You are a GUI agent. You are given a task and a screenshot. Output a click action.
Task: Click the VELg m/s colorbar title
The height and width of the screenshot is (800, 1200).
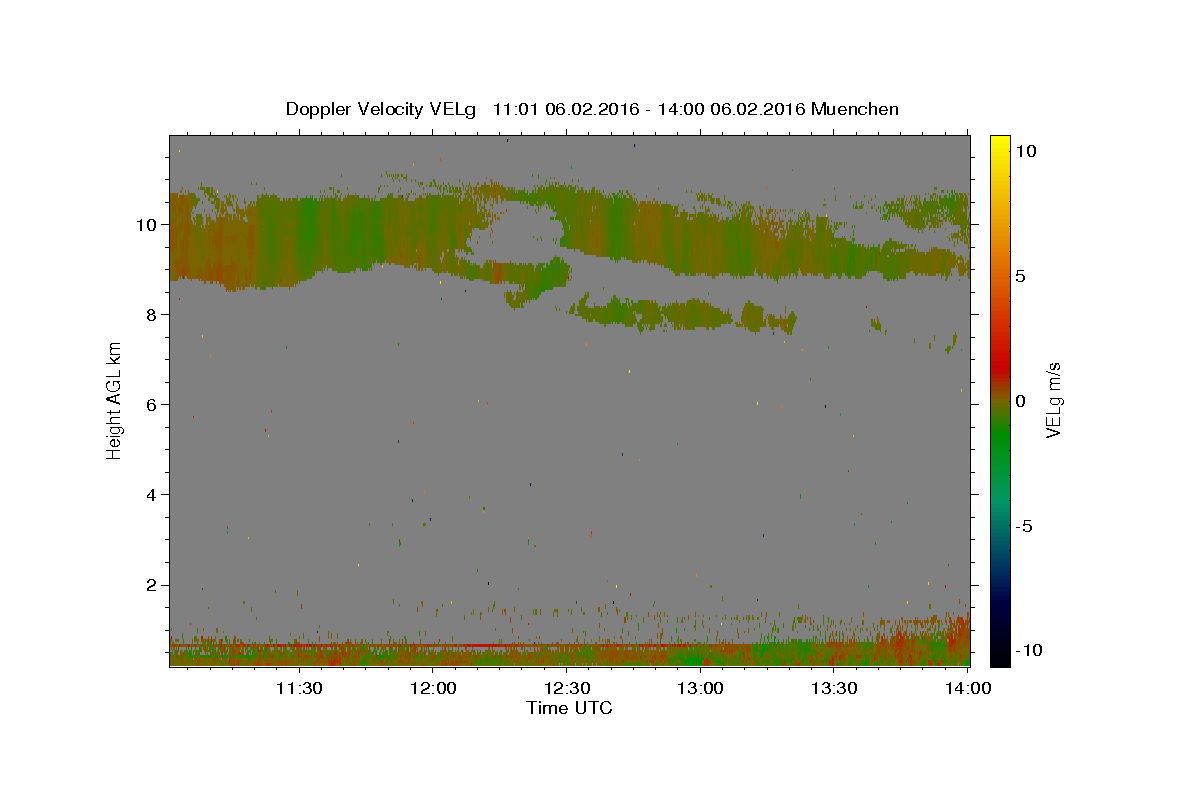coord(1053,400)
